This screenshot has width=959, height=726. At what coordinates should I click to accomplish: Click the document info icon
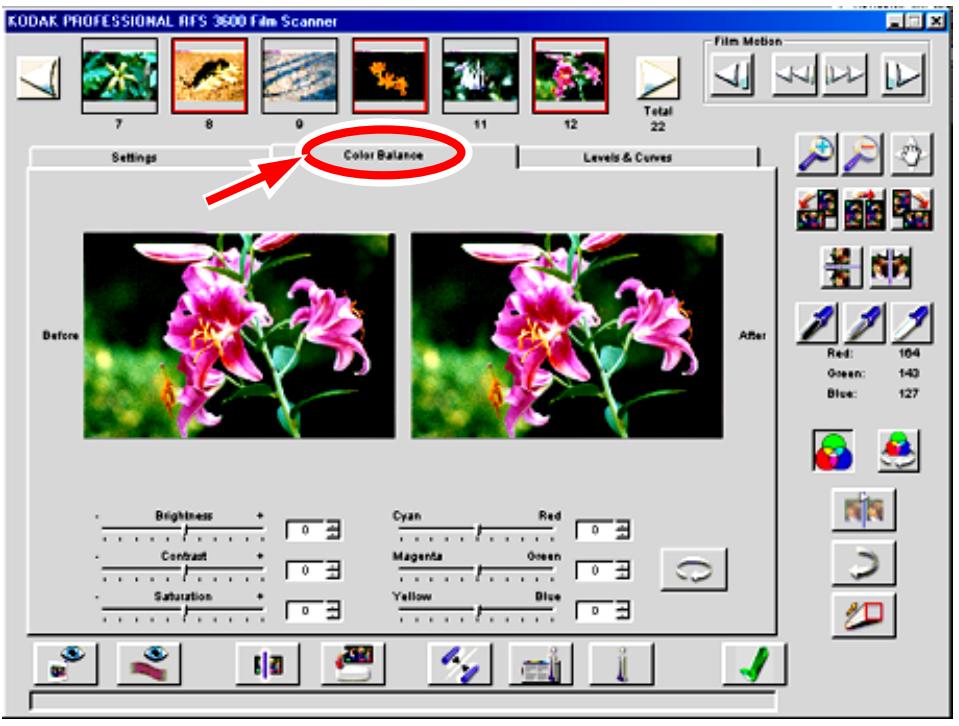541,664
